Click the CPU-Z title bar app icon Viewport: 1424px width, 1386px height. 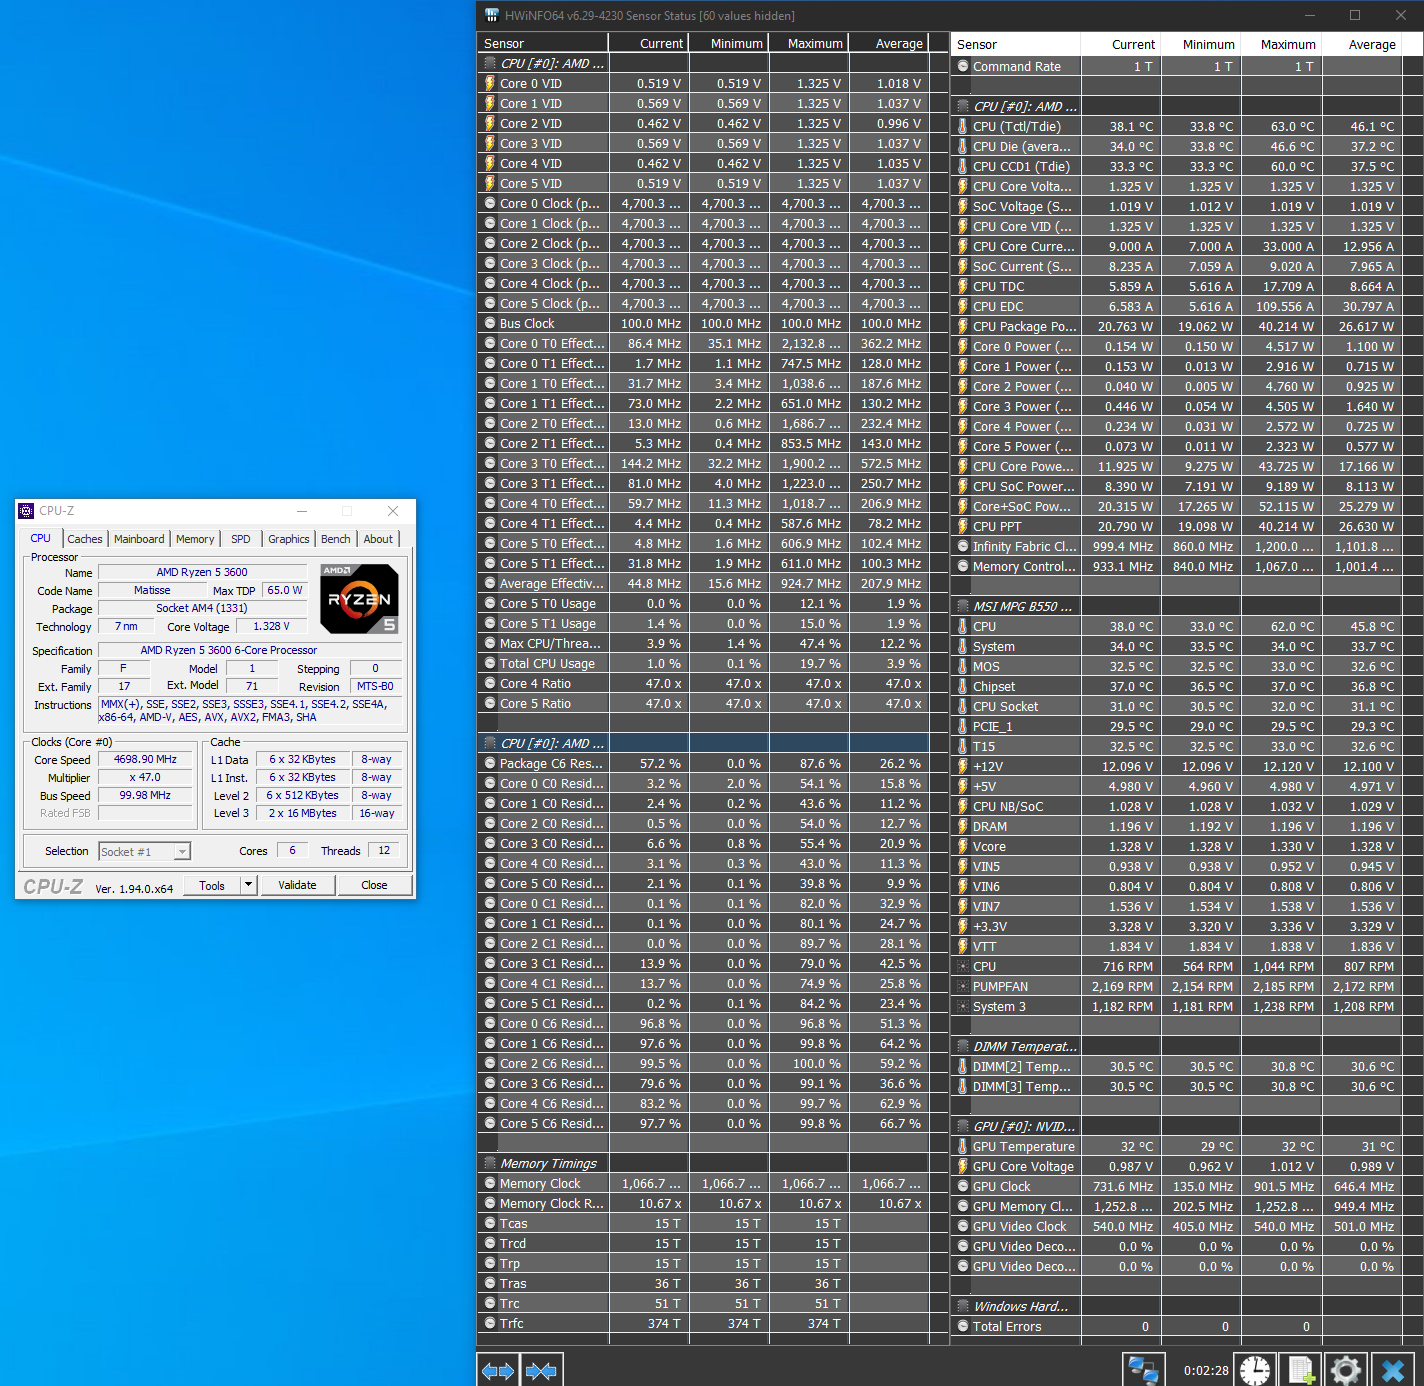coord(27,511)
